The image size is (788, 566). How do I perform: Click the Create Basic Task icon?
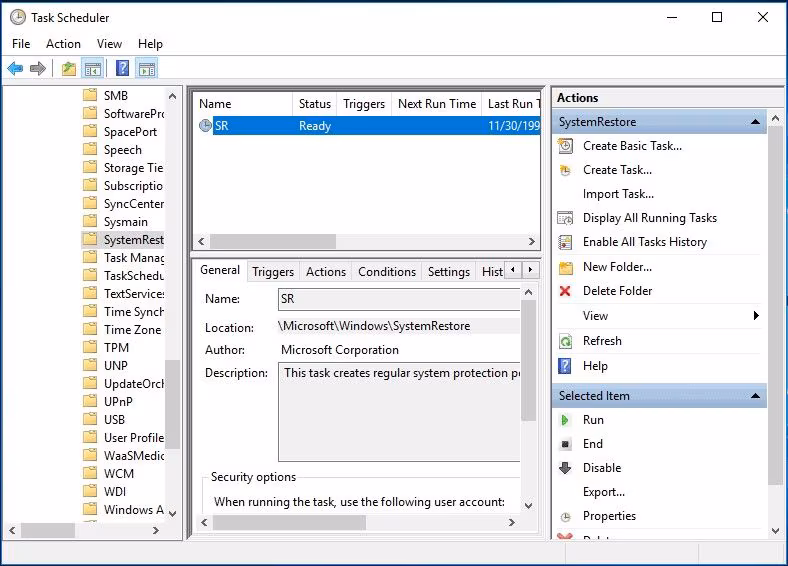click(565, 146)
